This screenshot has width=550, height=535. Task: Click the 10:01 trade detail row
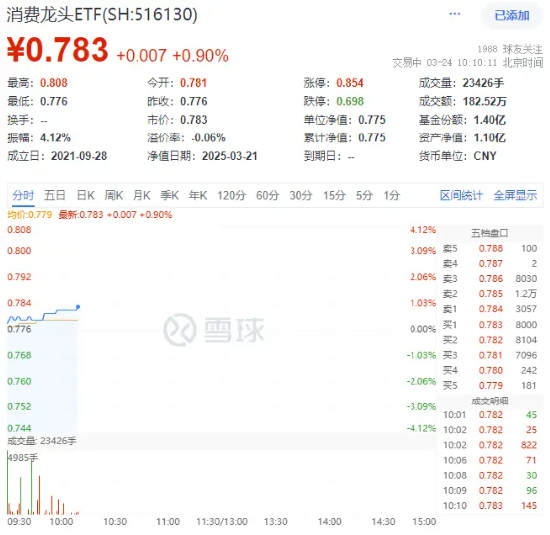490,415
